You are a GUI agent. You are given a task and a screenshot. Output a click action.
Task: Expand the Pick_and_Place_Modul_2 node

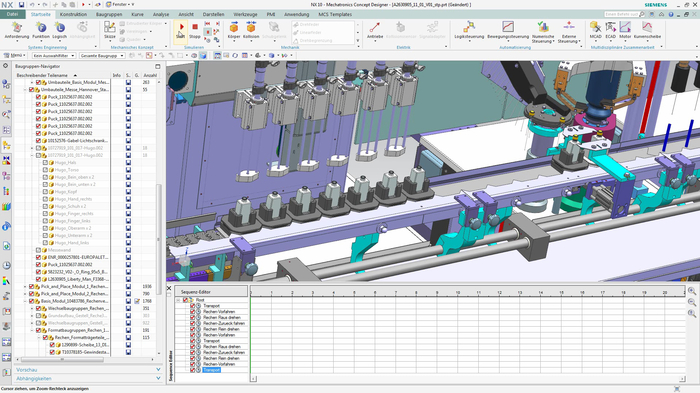click(25, 294)
